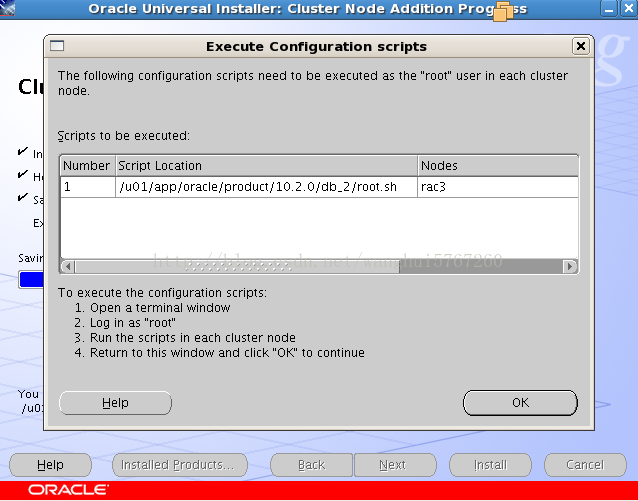The height and width of the screenshot is (501, 638).
Task: Click the blue progress bar in installer
Action: pyautogui.click(x=31, y=280)
